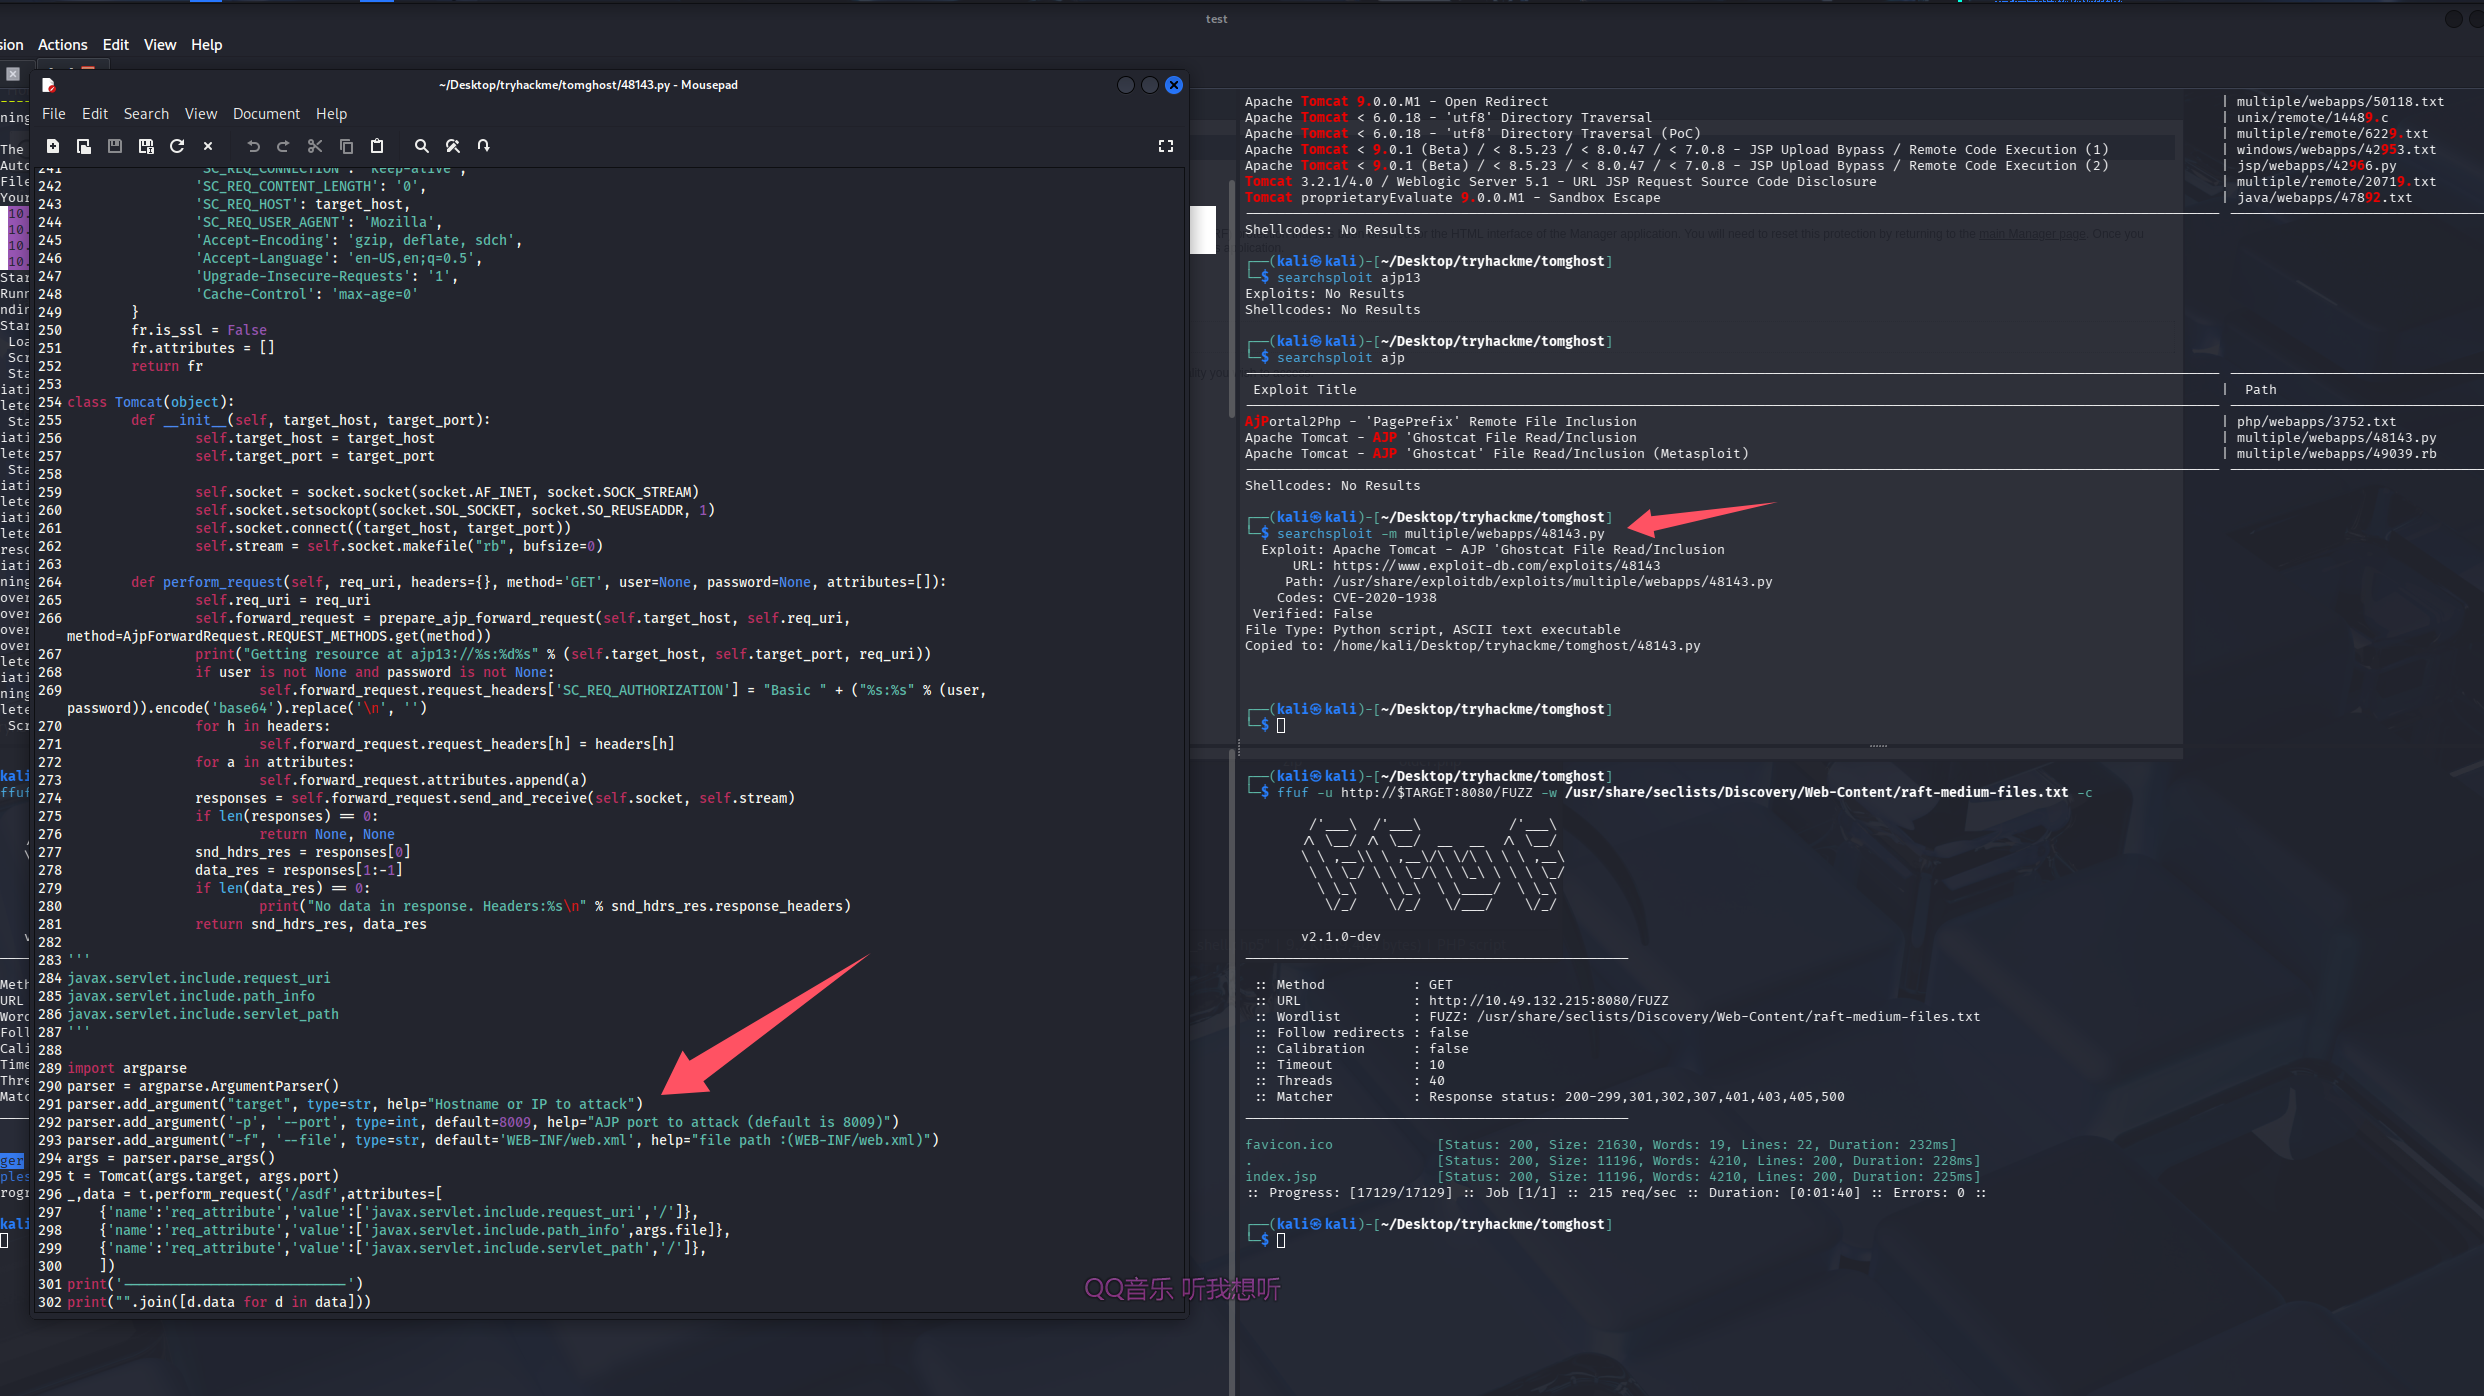Open Mousepad's File menu
Viewport: 2484px width, 1396px height.
point(54,114)
